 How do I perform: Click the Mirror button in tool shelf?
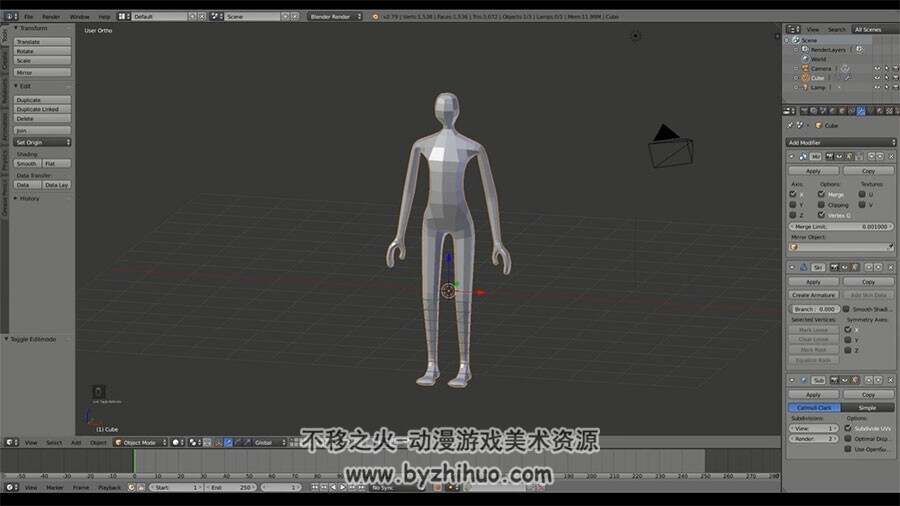click(x=42, y=73)
